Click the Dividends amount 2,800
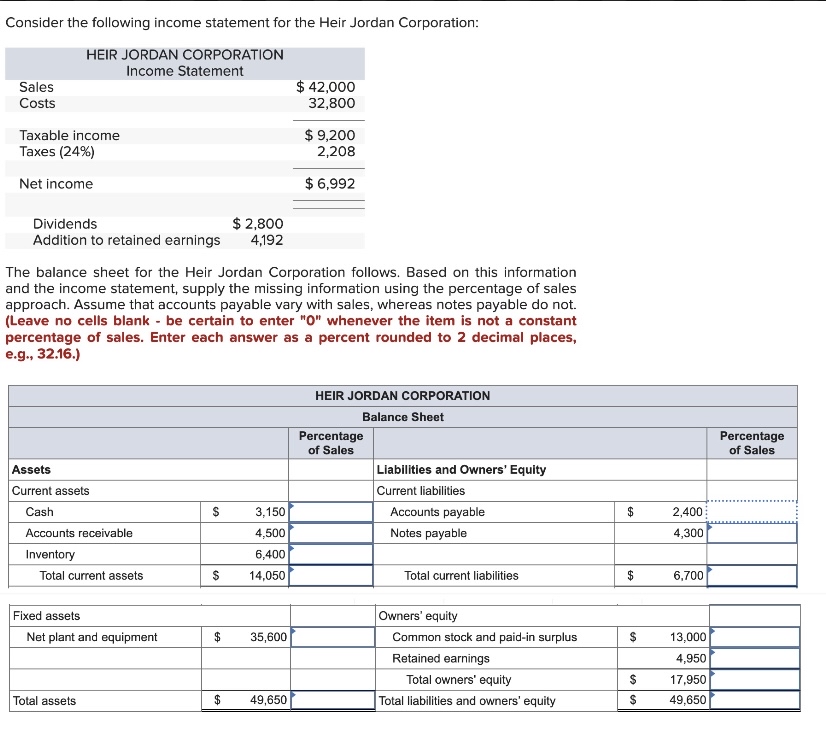Screen dimensions: 826x729 pyautogui.click(x=257, y=223)
